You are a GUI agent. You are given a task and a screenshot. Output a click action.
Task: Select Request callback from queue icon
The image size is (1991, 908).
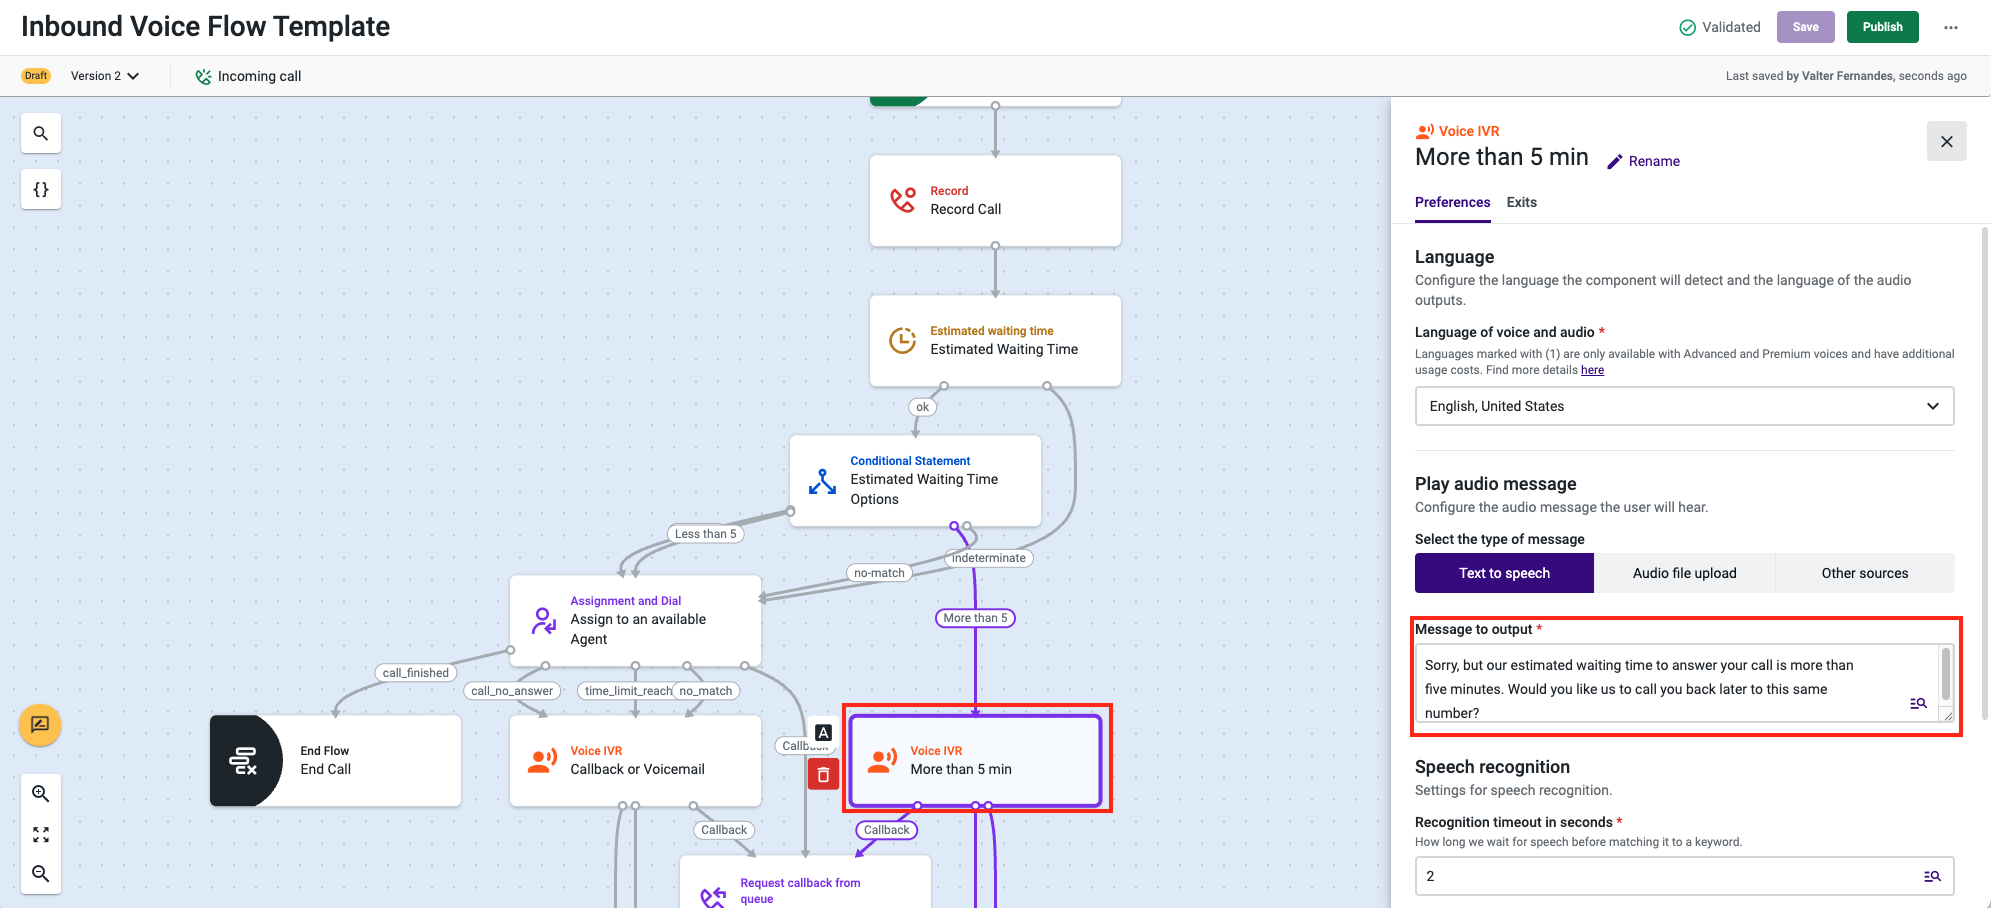(713, 895)
